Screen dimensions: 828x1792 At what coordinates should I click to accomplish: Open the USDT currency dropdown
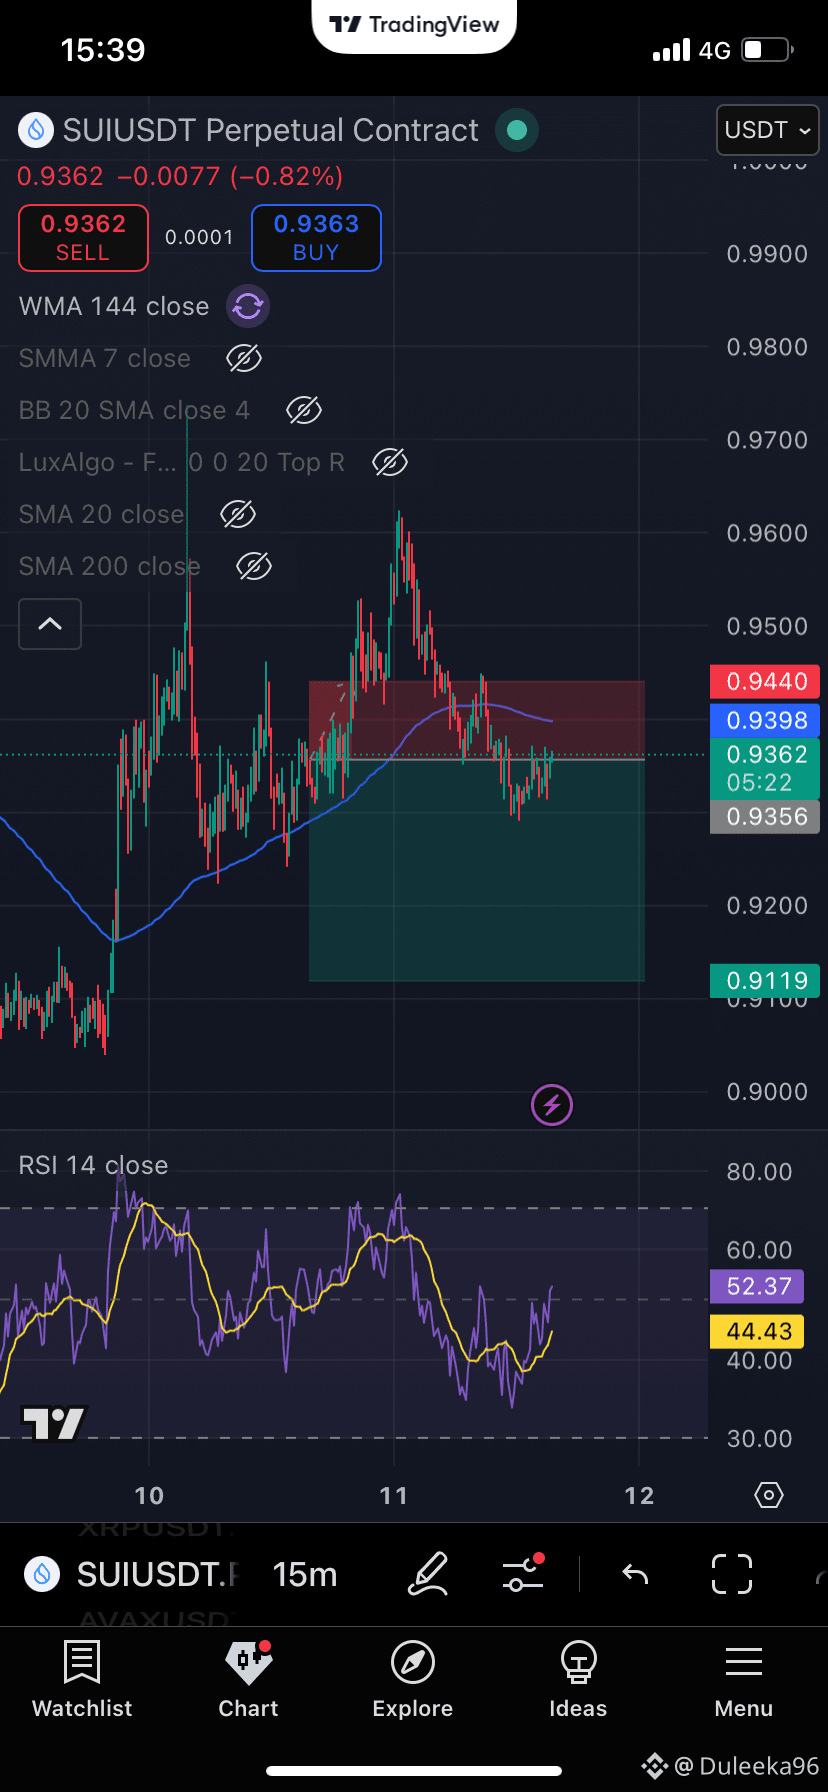tap(767, 130)
